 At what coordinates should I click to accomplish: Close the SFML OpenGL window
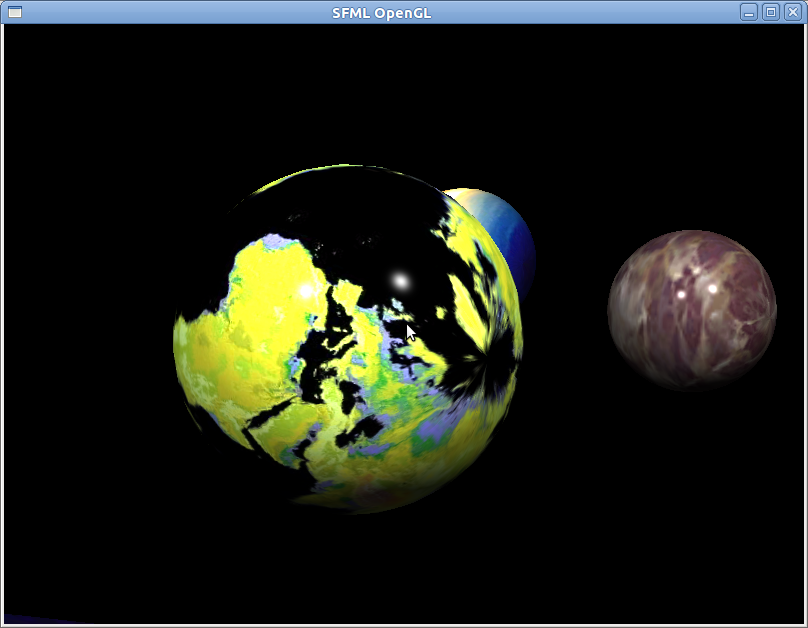[792, 12]
